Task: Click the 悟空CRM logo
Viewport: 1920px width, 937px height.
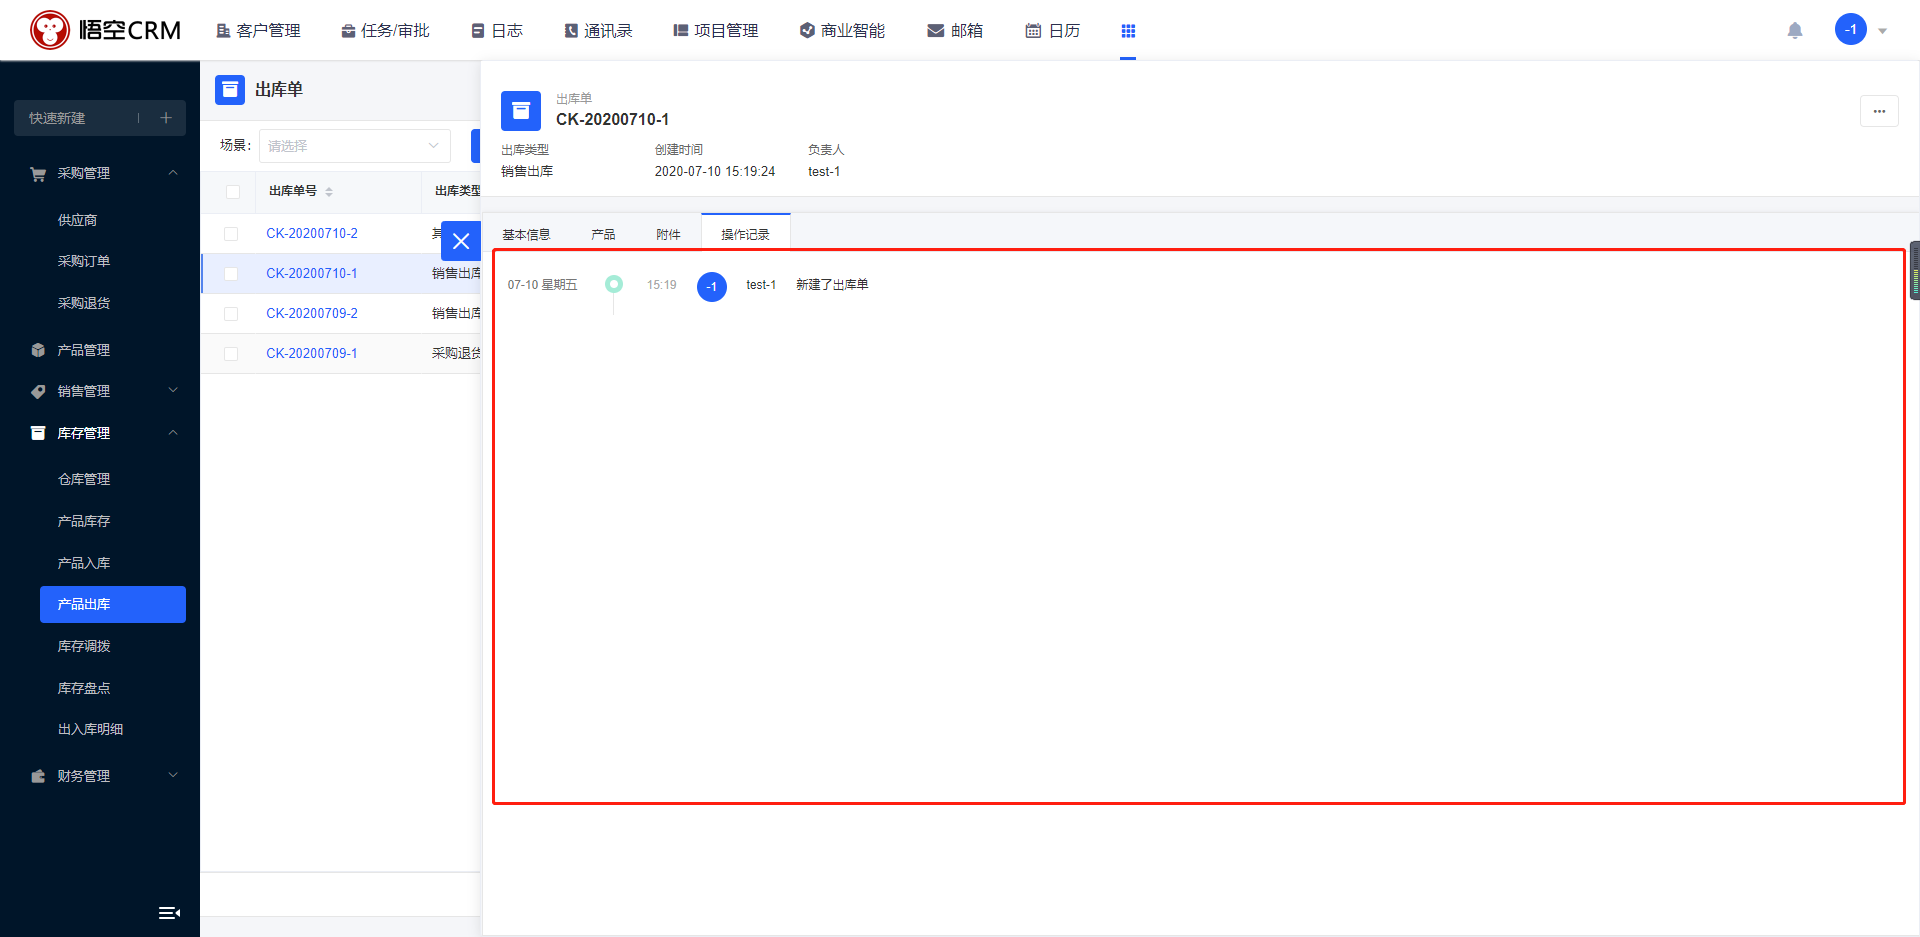Action: click(105, 30)
